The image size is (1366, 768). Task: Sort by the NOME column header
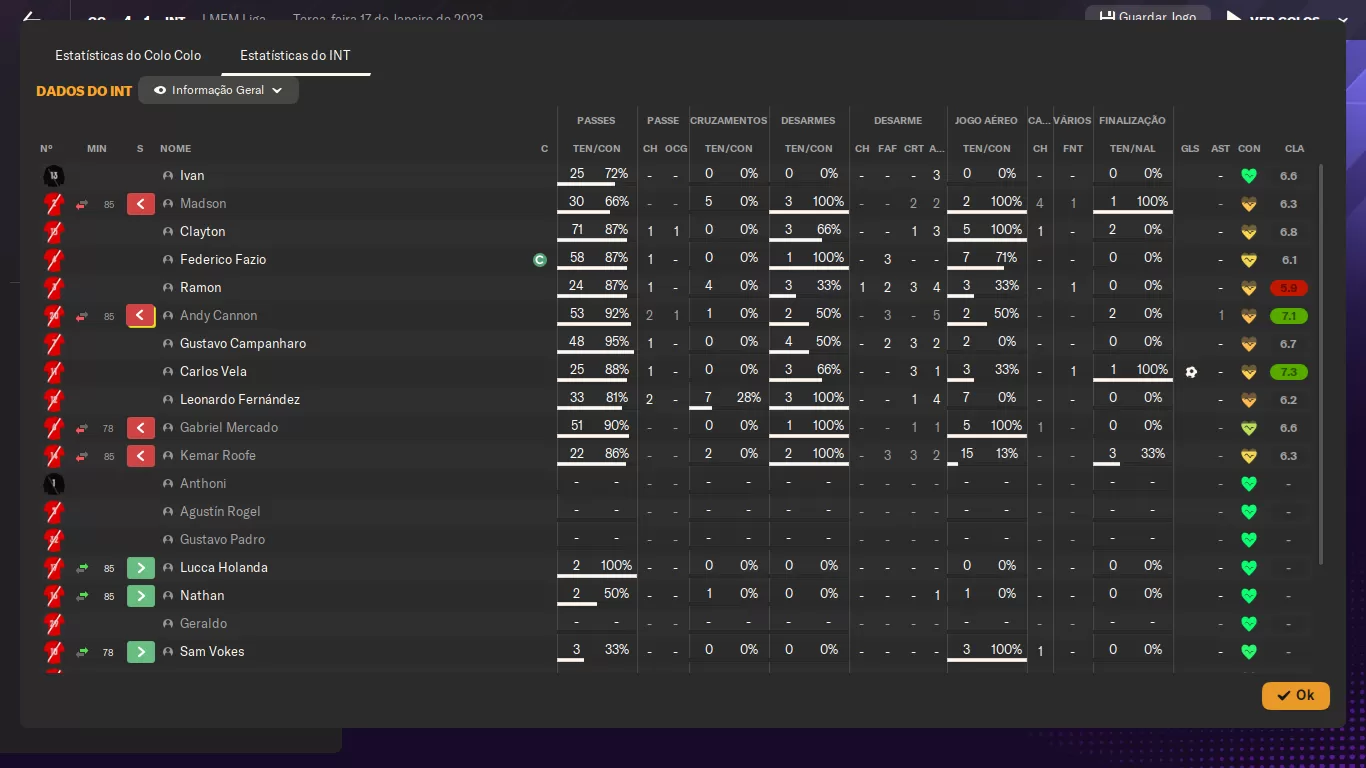click(x=175, y=148)
